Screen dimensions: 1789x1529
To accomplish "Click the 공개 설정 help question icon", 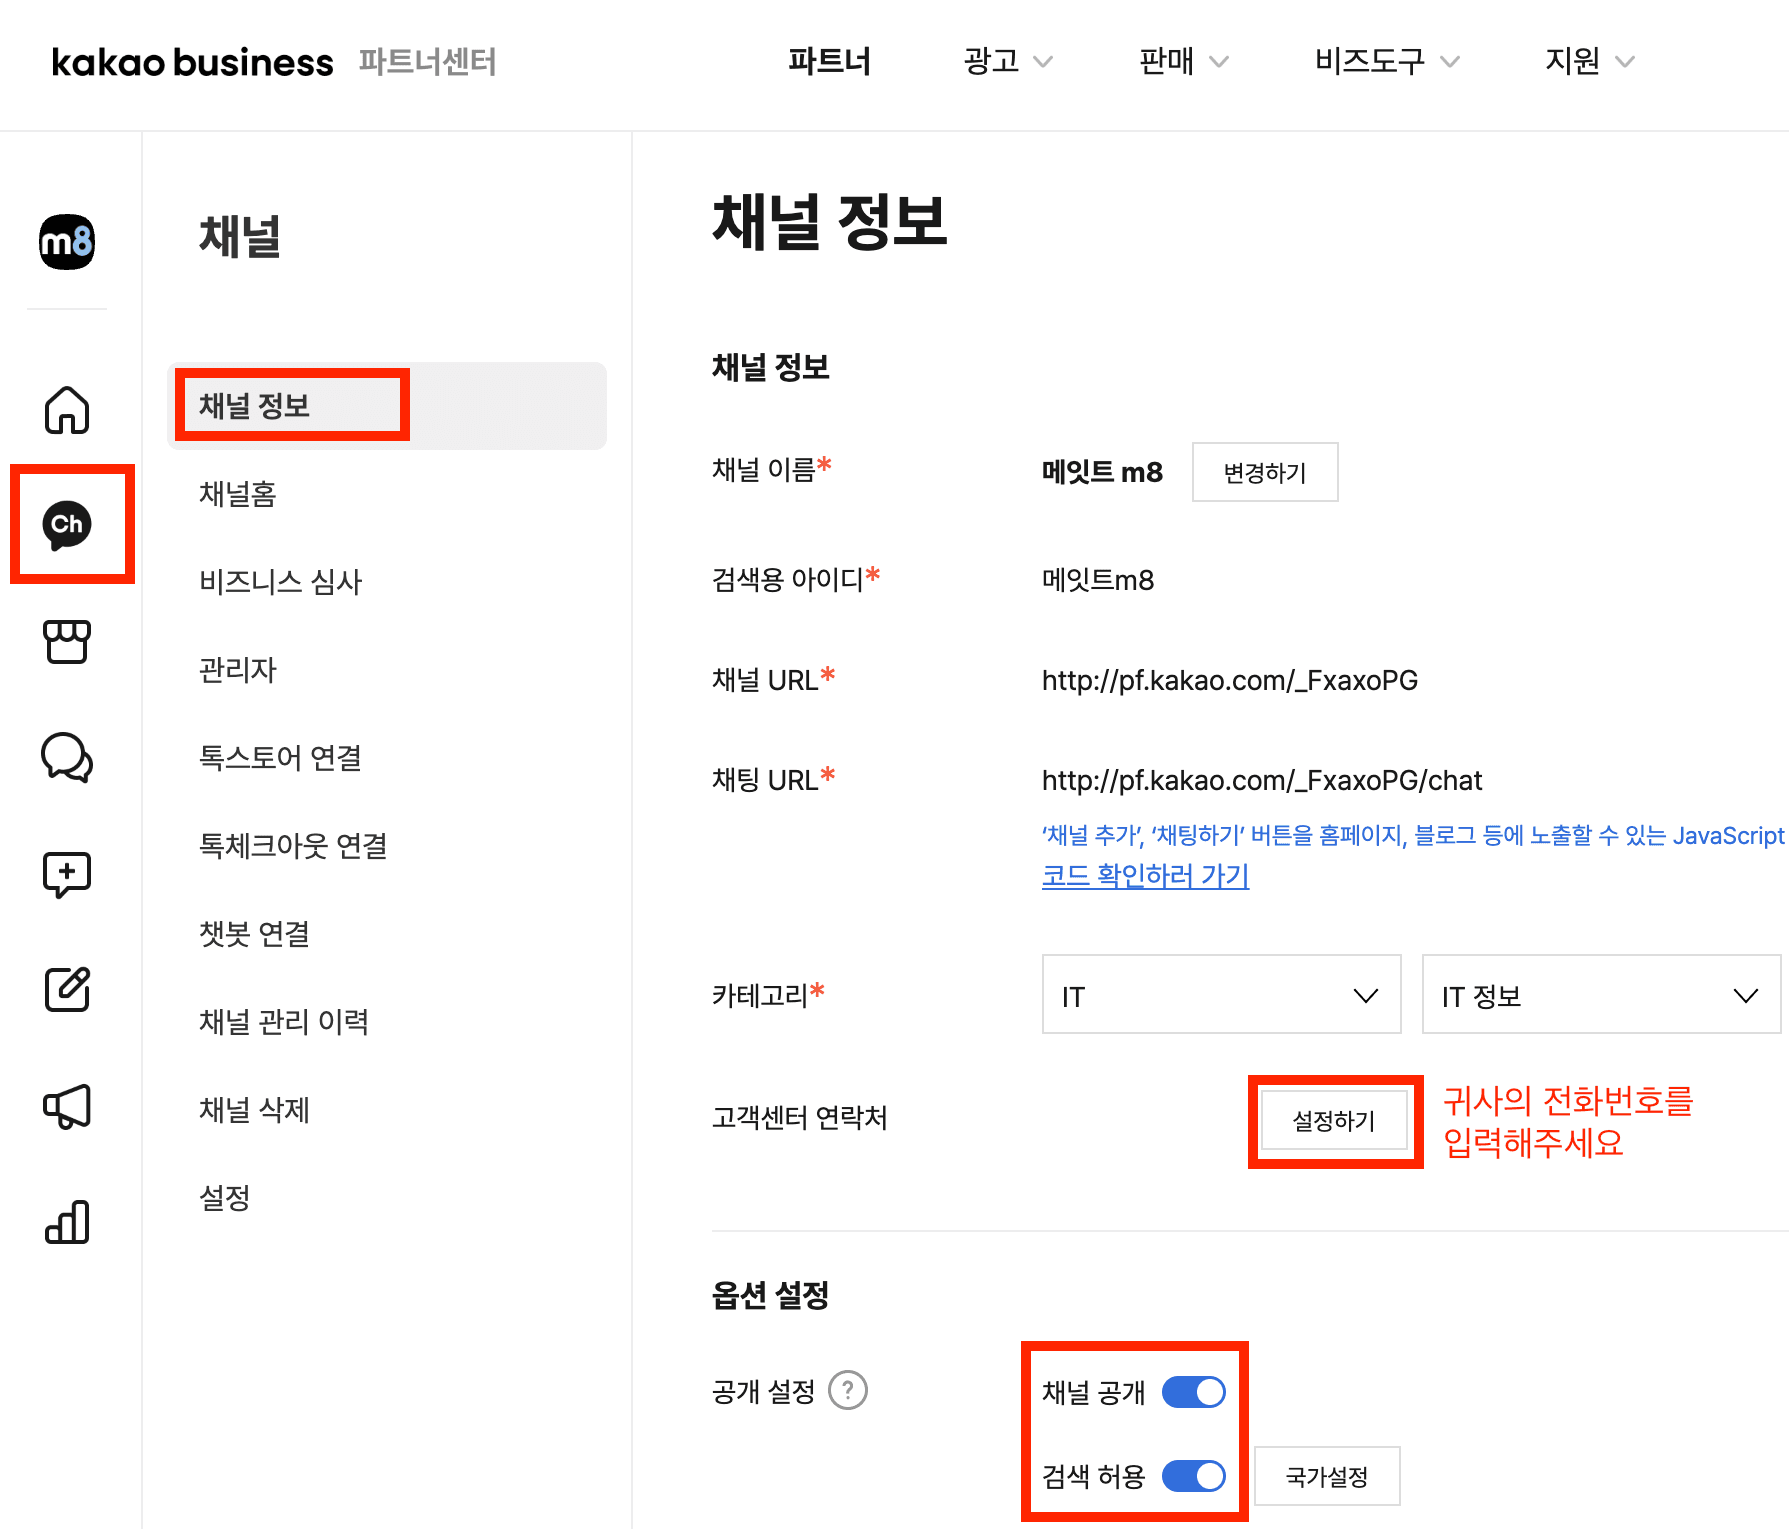I will [848, 1390].
